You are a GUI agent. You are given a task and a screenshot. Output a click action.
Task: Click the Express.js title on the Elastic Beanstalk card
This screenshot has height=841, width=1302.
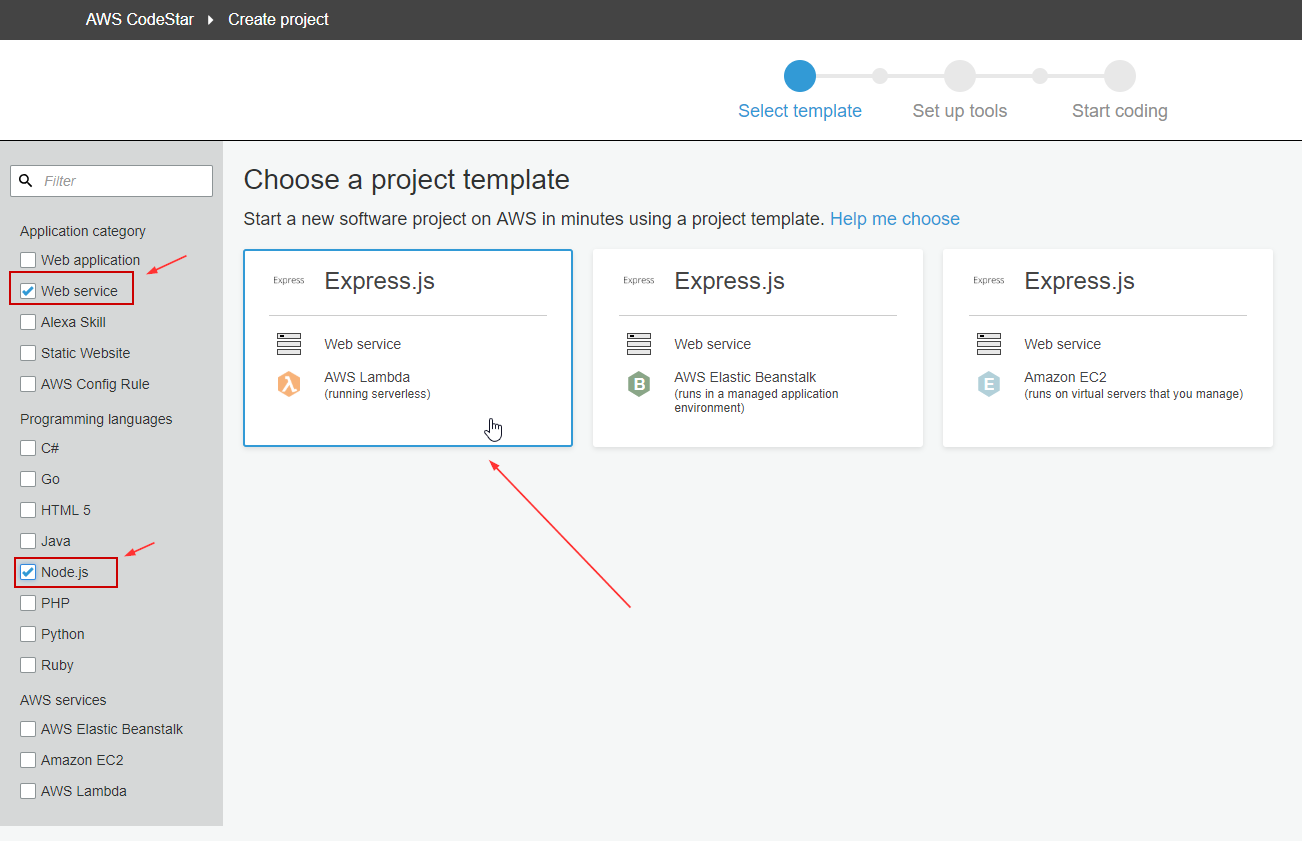pyautogui.click(x=730, y=281)
